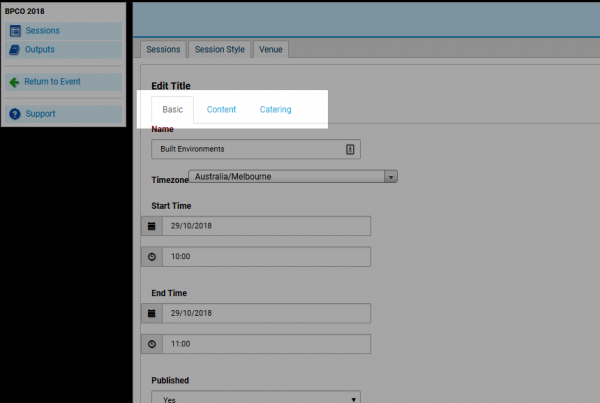
Task: Click the Timezone dropdown arrow button
Action: pos(391,177)
